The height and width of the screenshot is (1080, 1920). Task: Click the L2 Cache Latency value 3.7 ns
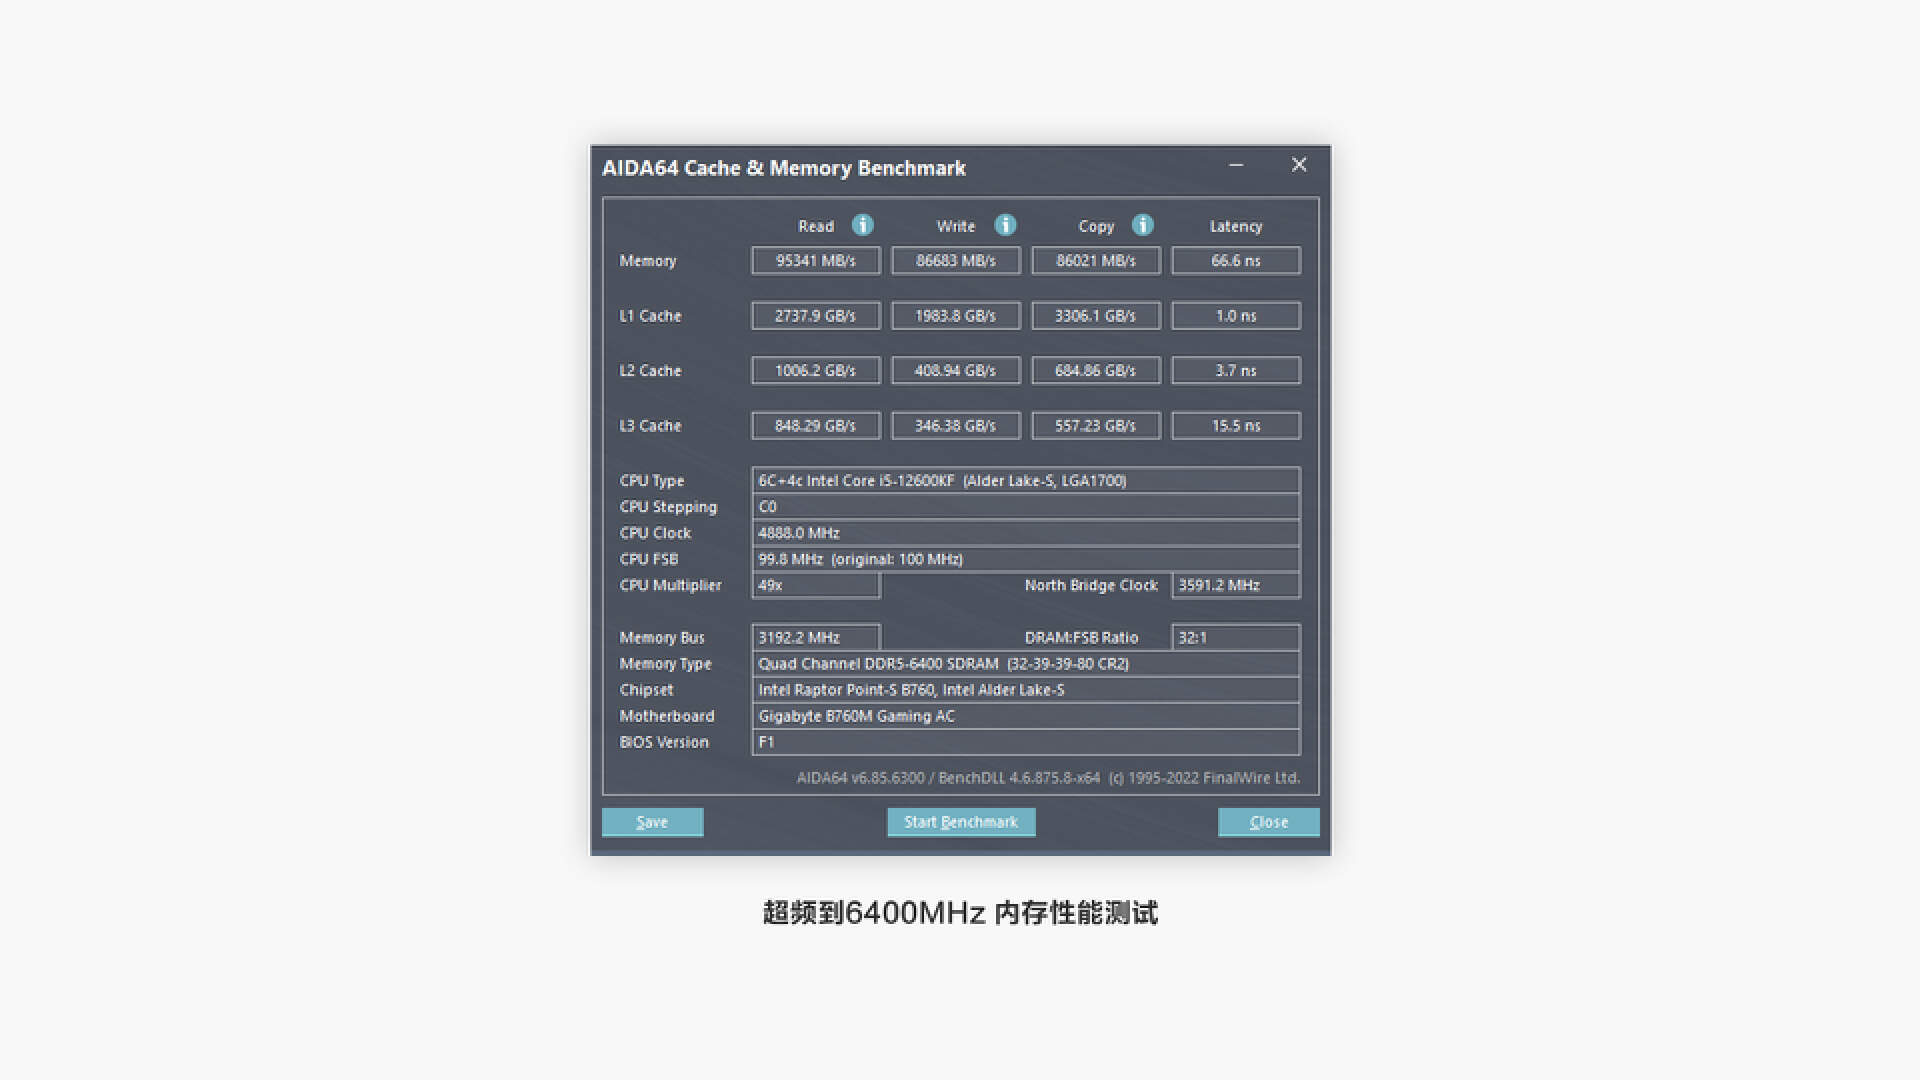1235,370
